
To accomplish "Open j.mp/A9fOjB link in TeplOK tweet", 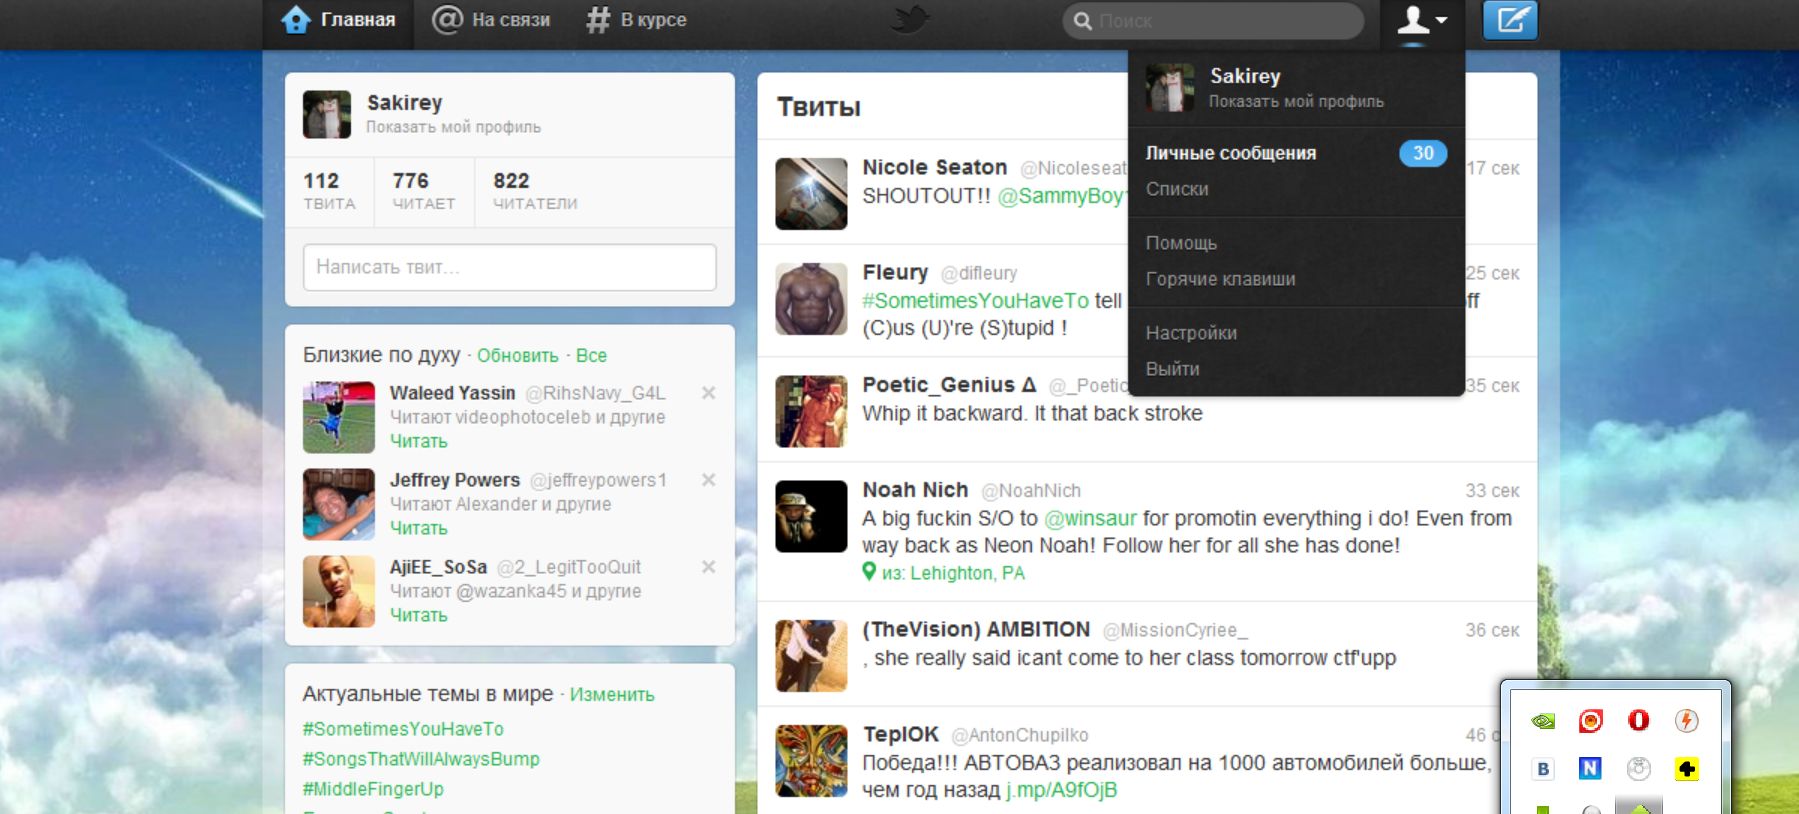I will [1061, 790].
